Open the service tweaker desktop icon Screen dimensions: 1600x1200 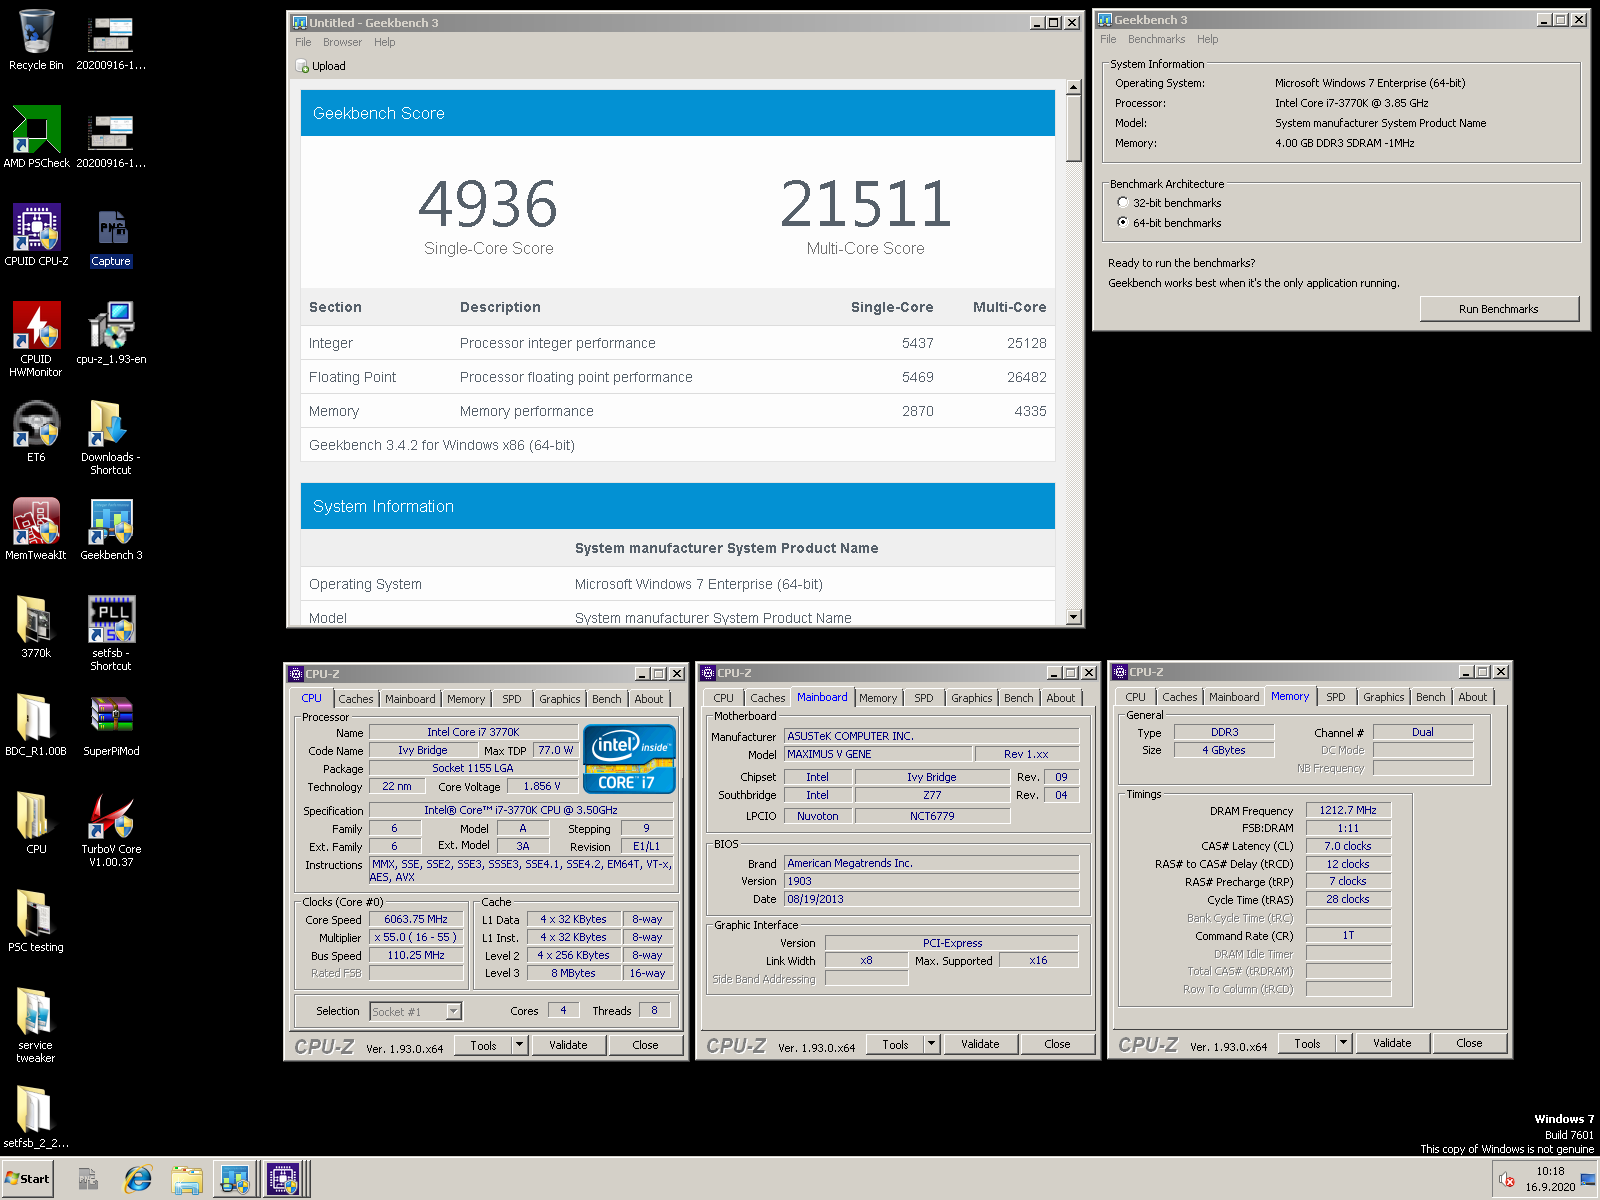coord(36,1025)
